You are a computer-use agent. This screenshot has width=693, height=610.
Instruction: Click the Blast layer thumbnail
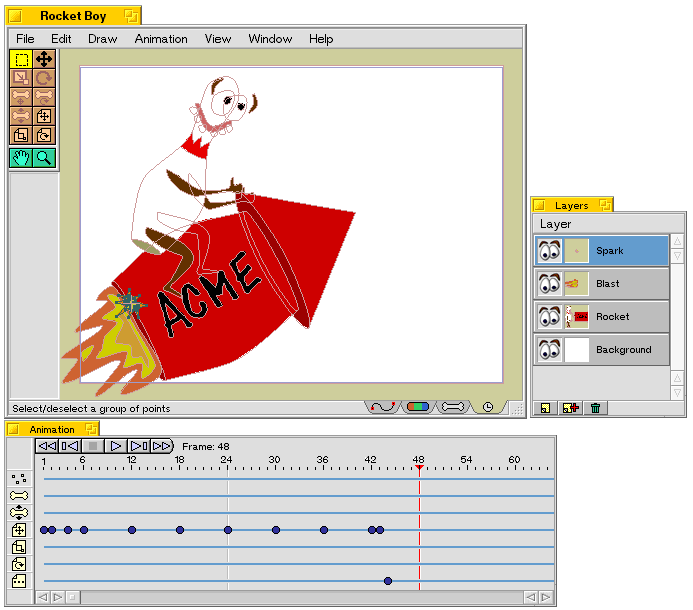(577, 284)
